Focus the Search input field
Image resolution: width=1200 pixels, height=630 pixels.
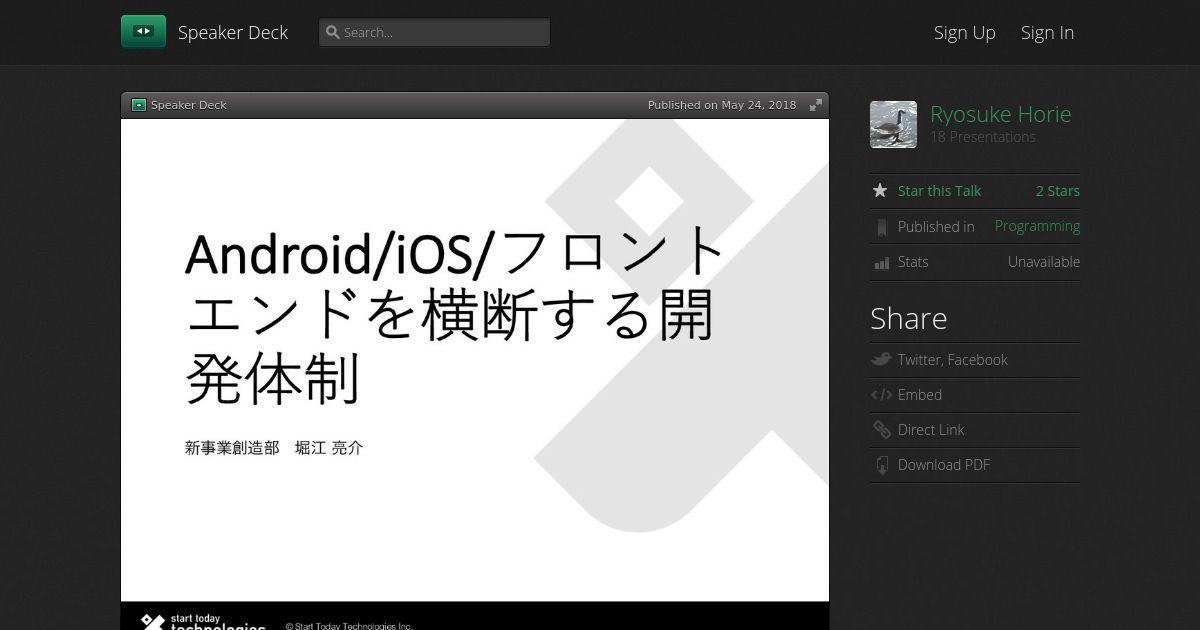click(x=434, y=32)
